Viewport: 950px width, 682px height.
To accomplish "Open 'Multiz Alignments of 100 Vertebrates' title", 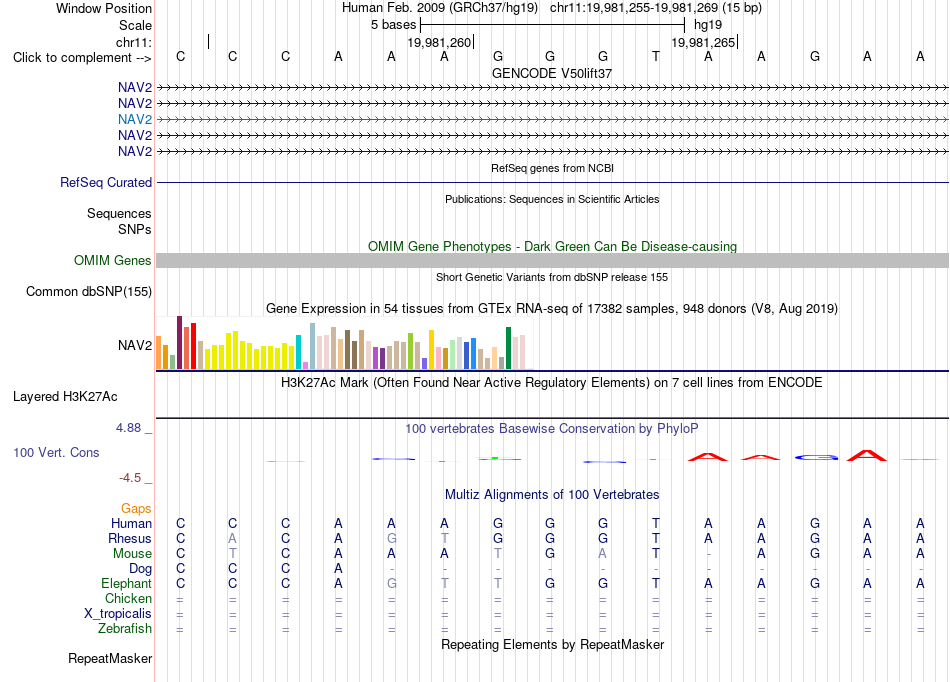I will (x=552, y=495).
